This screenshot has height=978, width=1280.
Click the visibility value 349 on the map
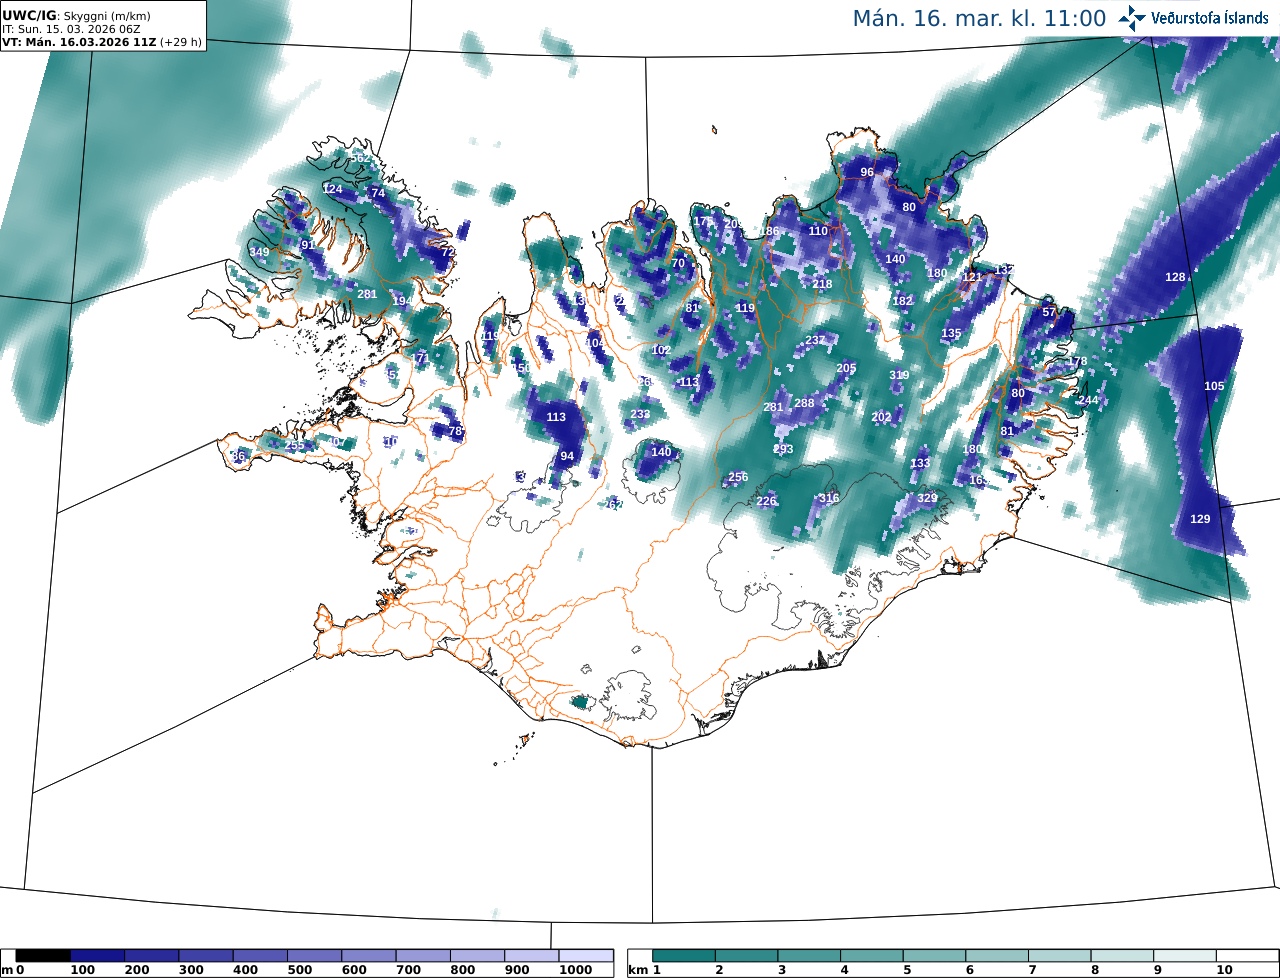pyautogui.click(x=259, y=252)
